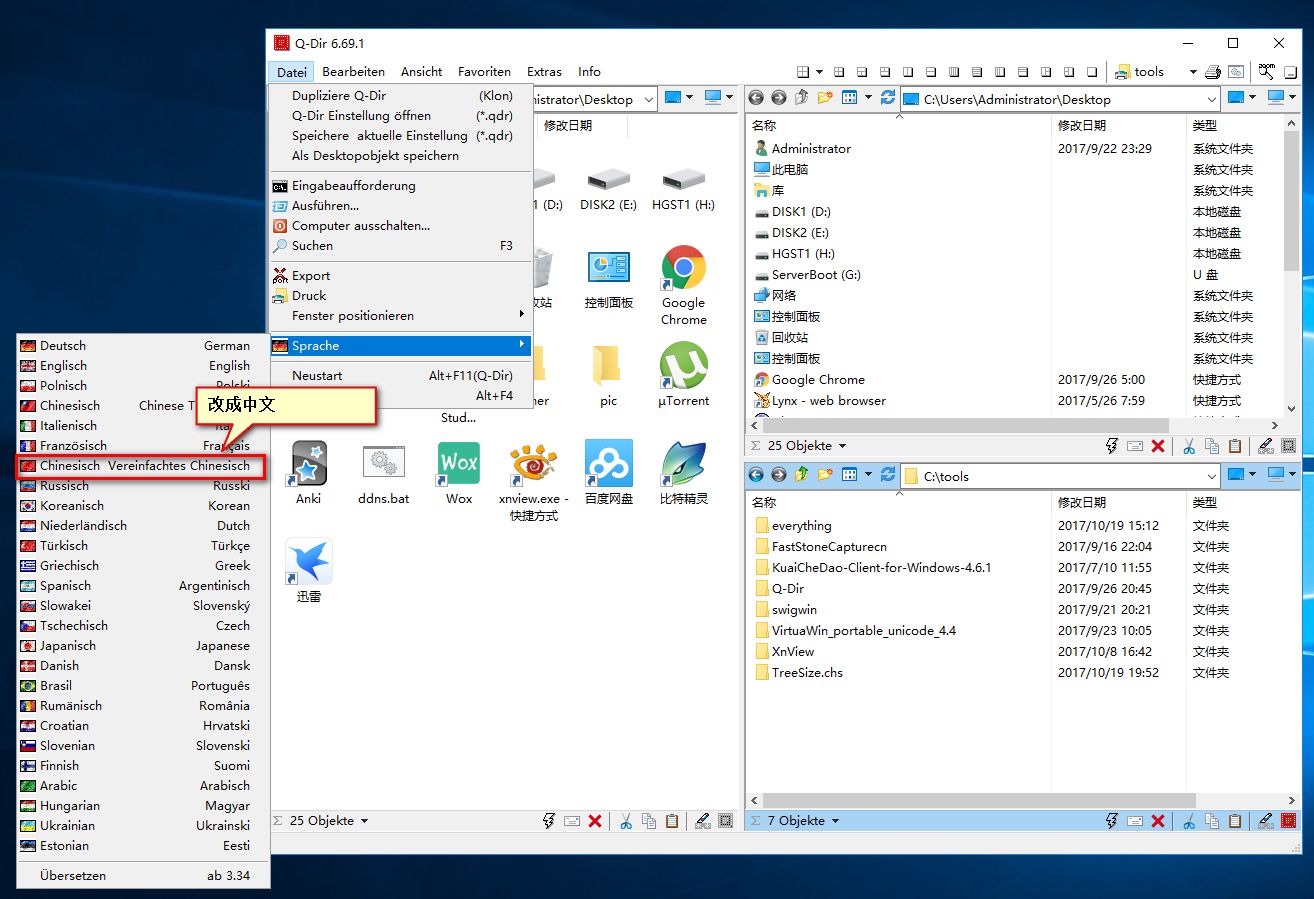Screen dimensions: 1314x899
Task: Open view mode dropdown arrow in C:\tools pane
Action: (868, 475)
